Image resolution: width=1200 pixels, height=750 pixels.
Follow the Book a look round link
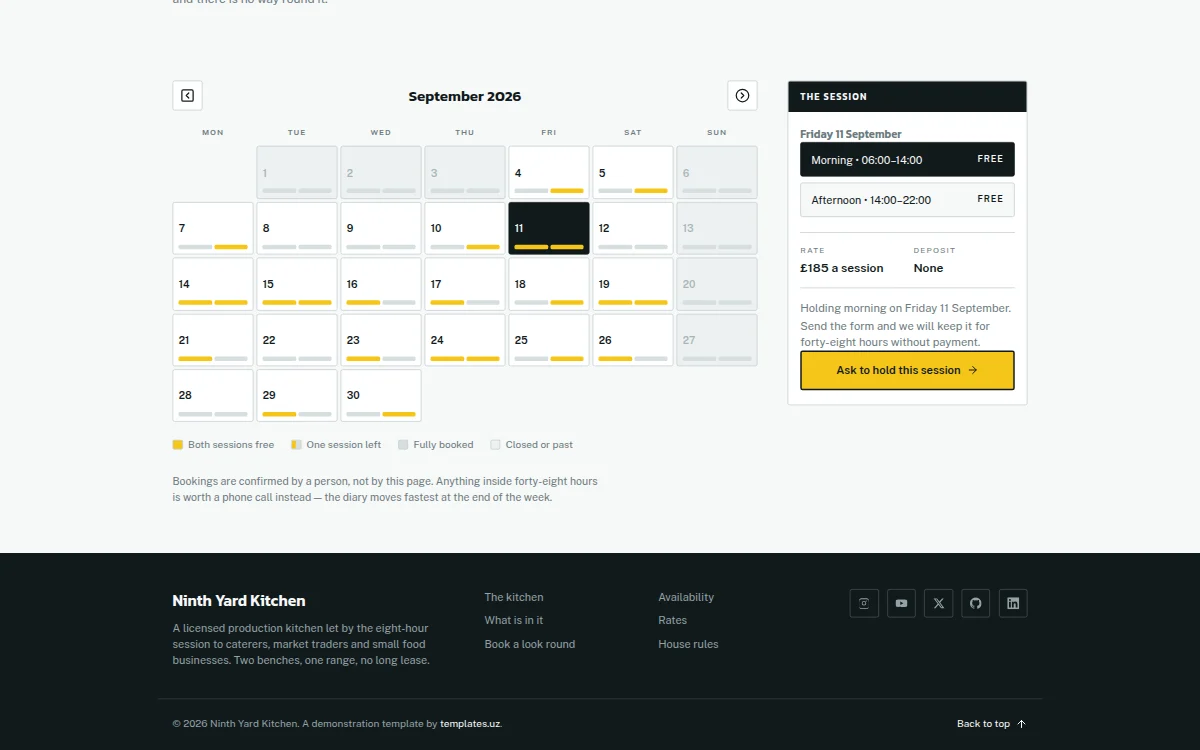pos(530,644)
